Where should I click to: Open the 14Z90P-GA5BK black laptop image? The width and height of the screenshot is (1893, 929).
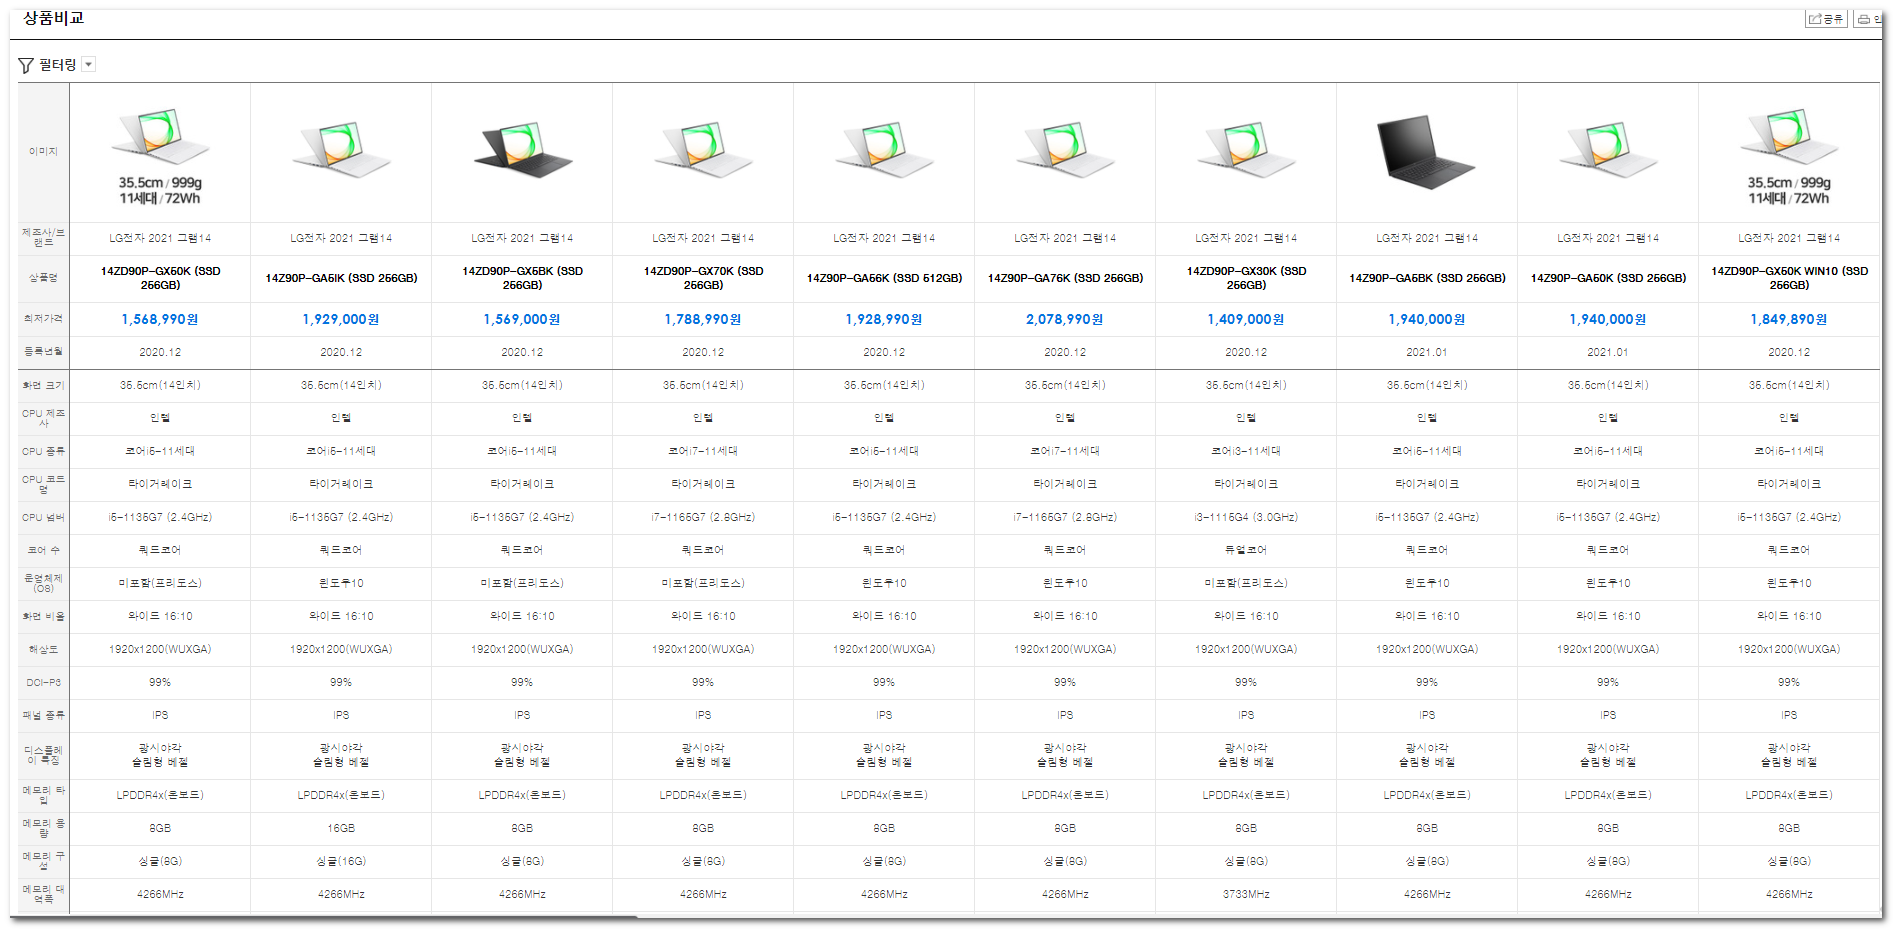(x=1427, y=151)
